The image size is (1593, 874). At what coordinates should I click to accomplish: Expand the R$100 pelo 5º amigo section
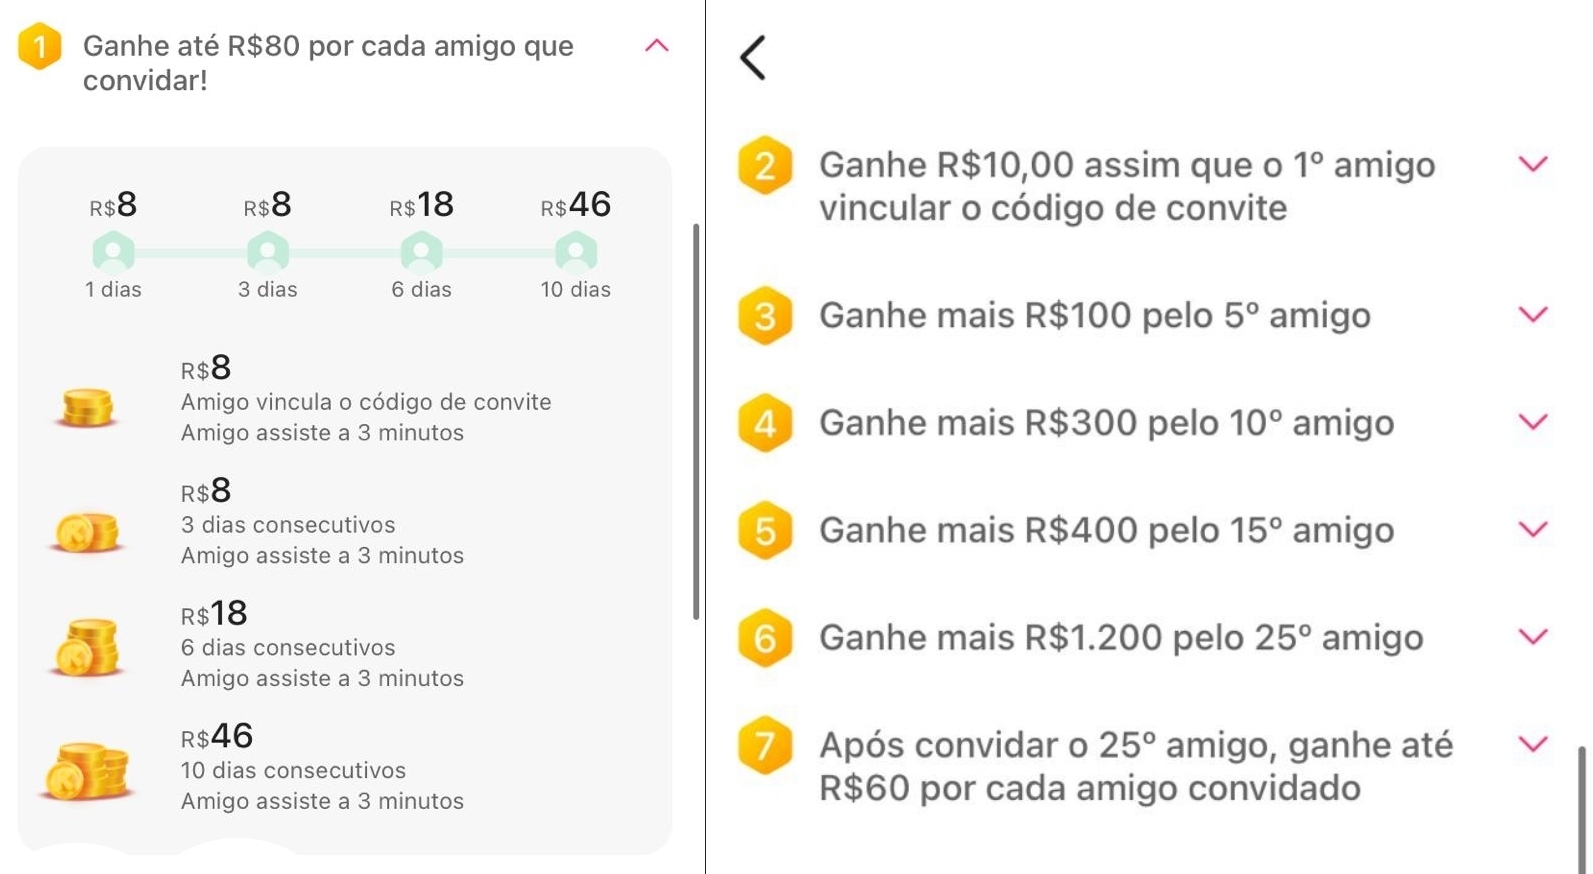[x=1533, y=315]
